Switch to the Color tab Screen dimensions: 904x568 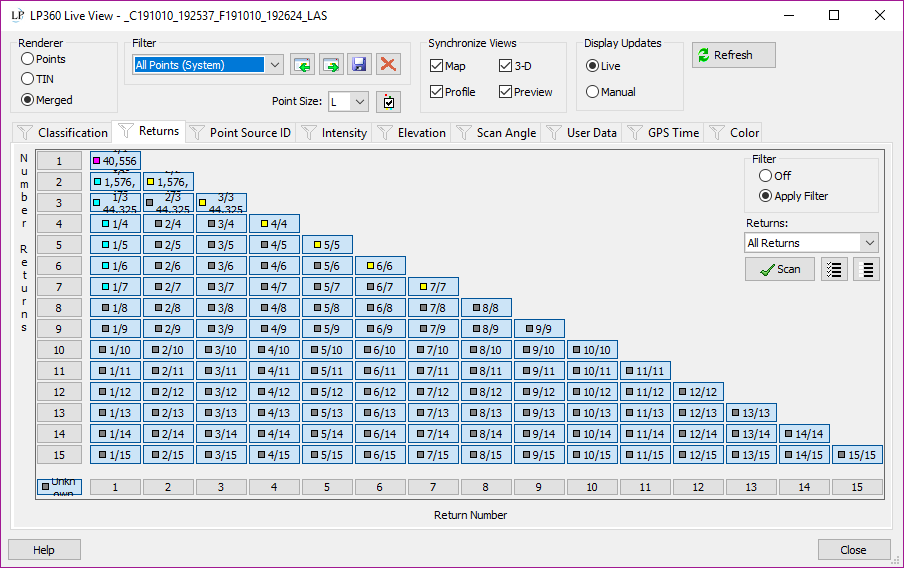click(734, 133)
